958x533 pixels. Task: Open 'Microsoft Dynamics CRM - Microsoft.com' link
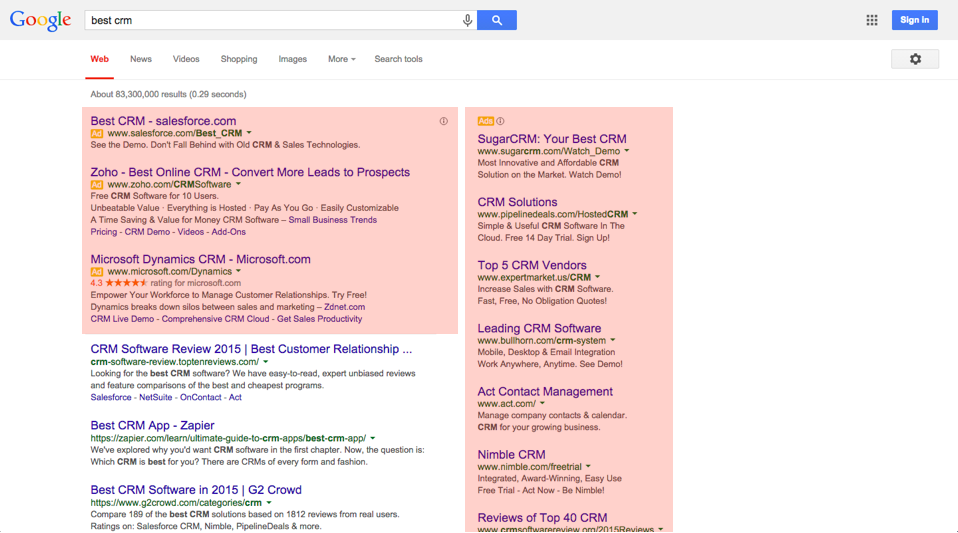click(200, 259)
